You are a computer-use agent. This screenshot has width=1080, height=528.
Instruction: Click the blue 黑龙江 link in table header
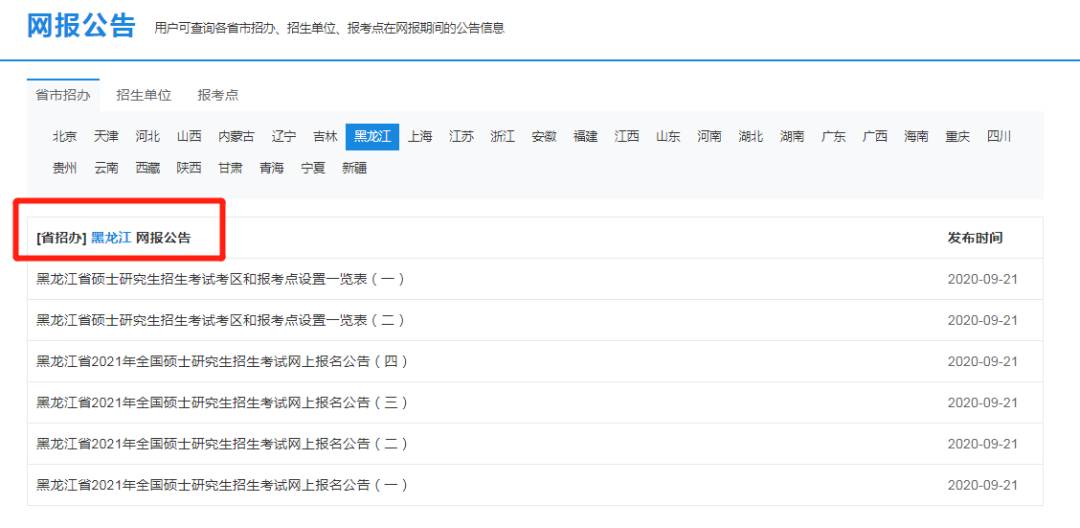(111, 238)
